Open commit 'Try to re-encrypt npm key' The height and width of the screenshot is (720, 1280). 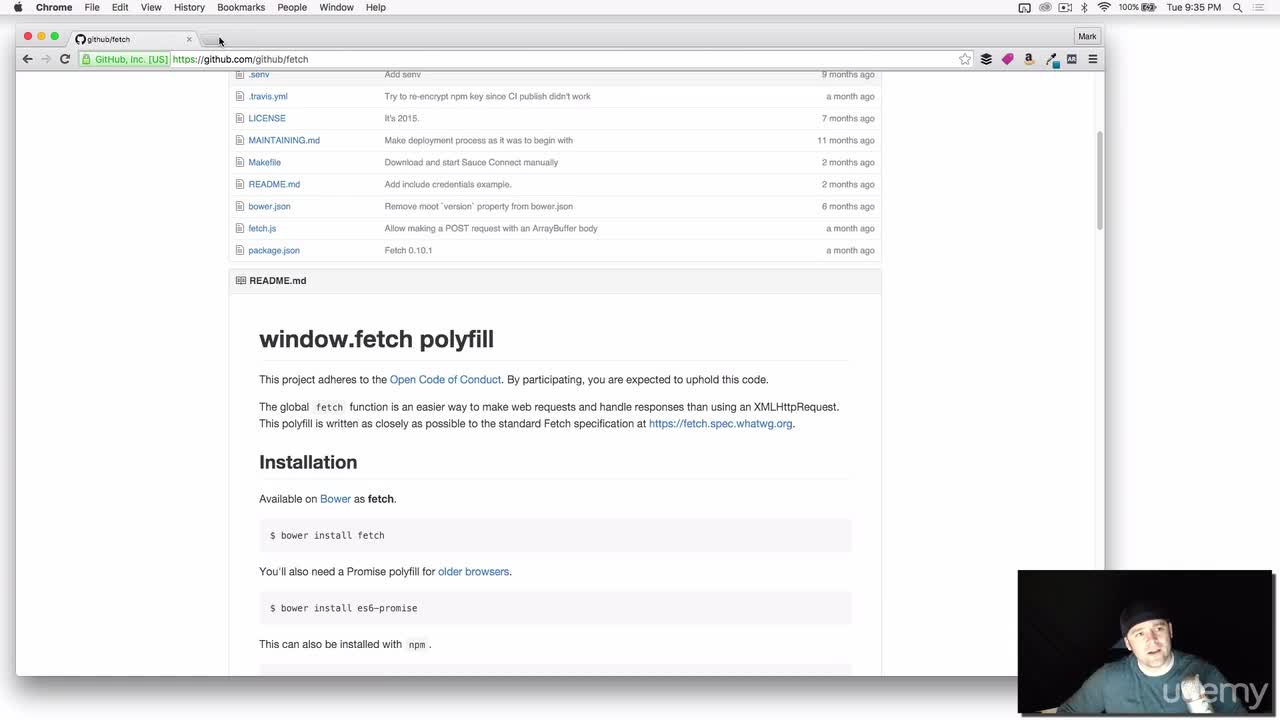pyautogui.click(x=488, y=96)
